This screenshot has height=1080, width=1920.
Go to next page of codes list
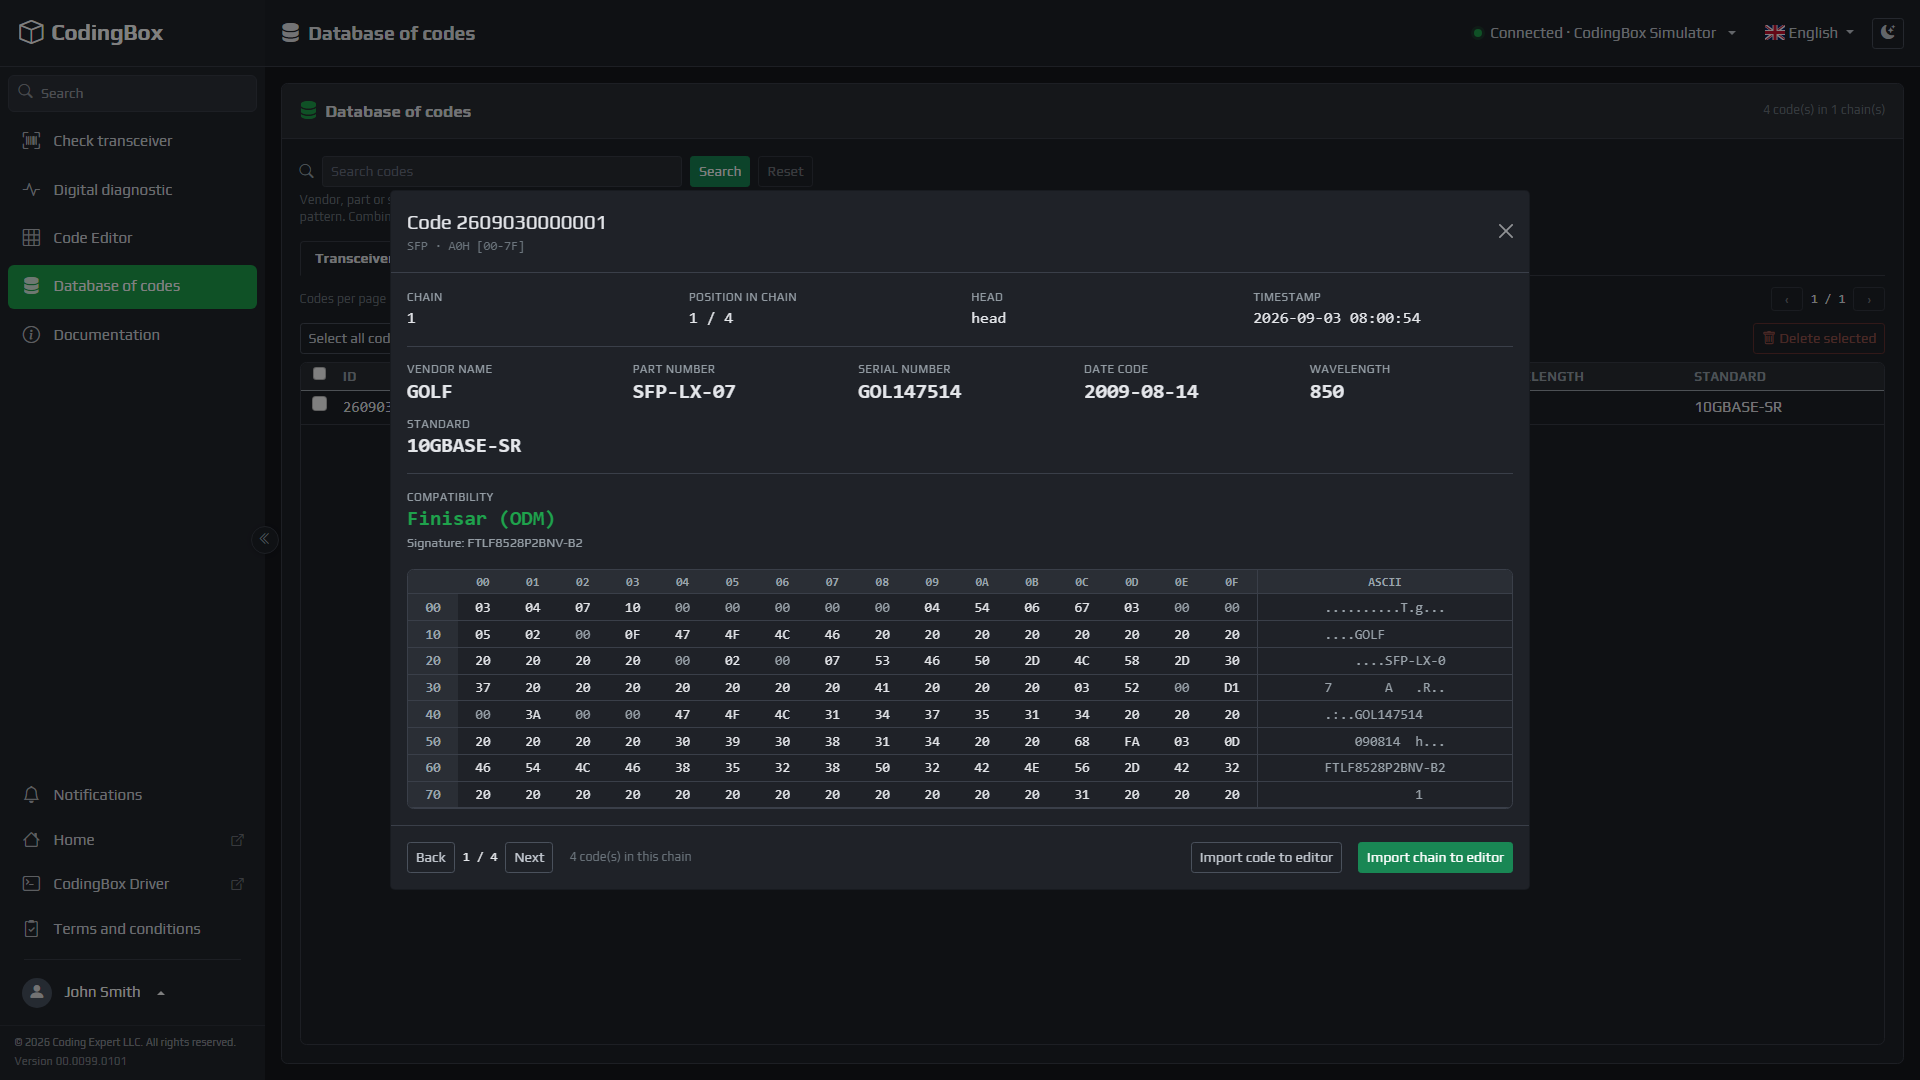click(1869, 299)
